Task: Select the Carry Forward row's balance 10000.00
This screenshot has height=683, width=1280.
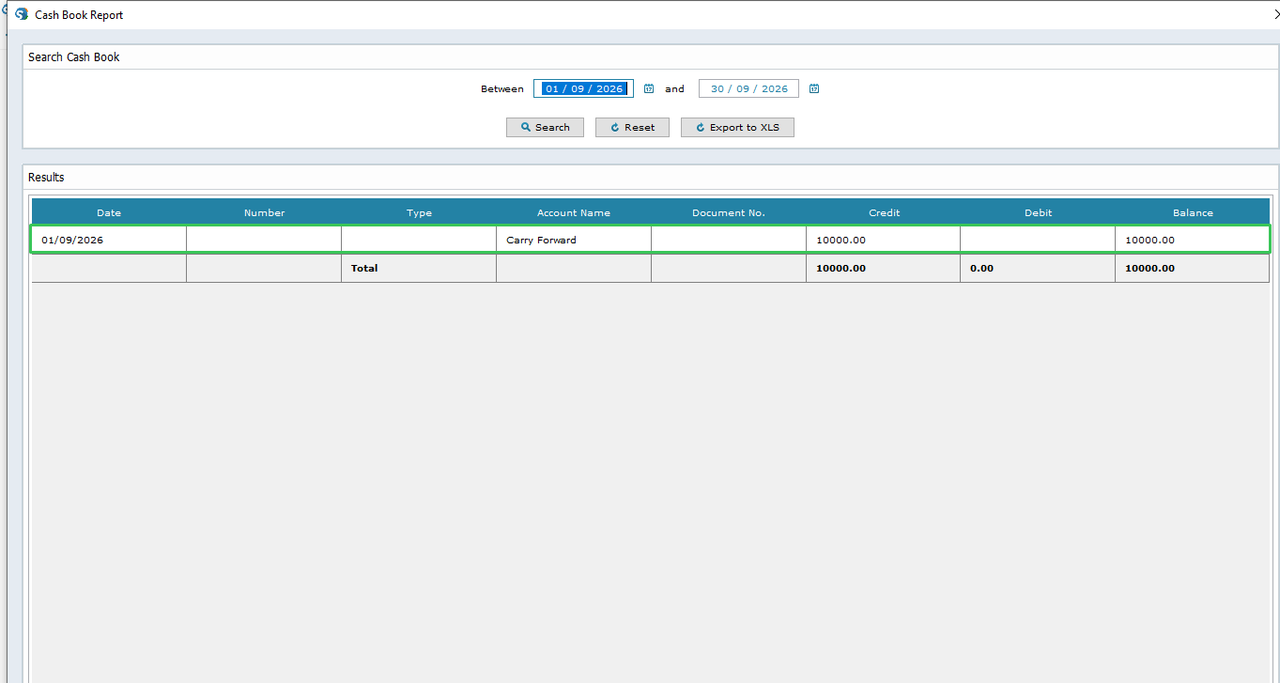Action: pyautogui.click(x=1193, y=240)
